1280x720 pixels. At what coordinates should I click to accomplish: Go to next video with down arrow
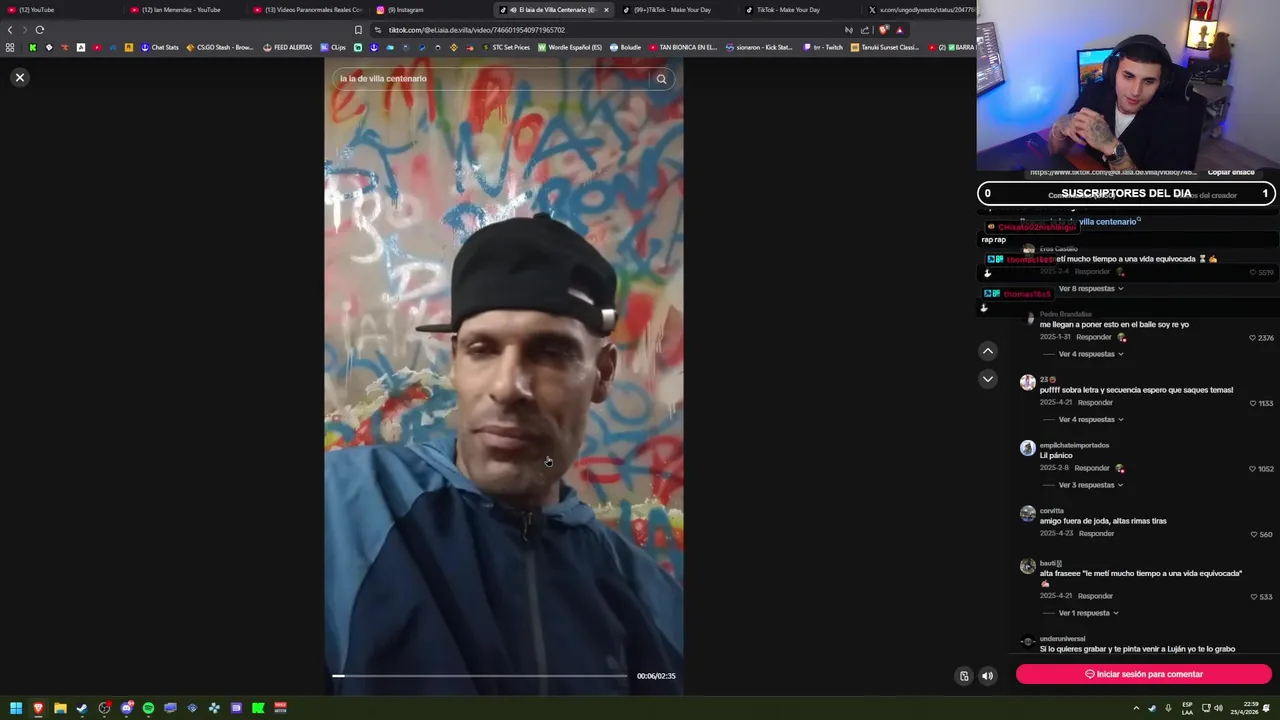click(988, 379)
